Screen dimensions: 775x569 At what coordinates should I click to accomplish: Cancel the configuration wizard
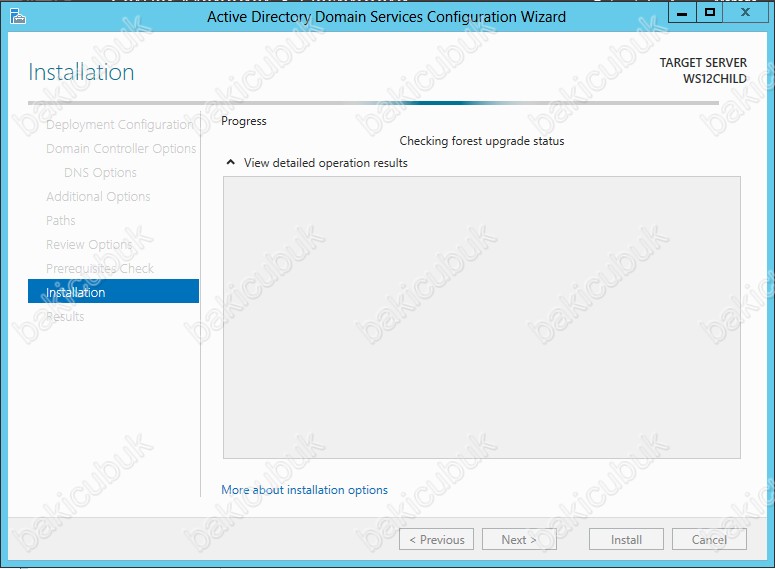(x=709, y=539)
